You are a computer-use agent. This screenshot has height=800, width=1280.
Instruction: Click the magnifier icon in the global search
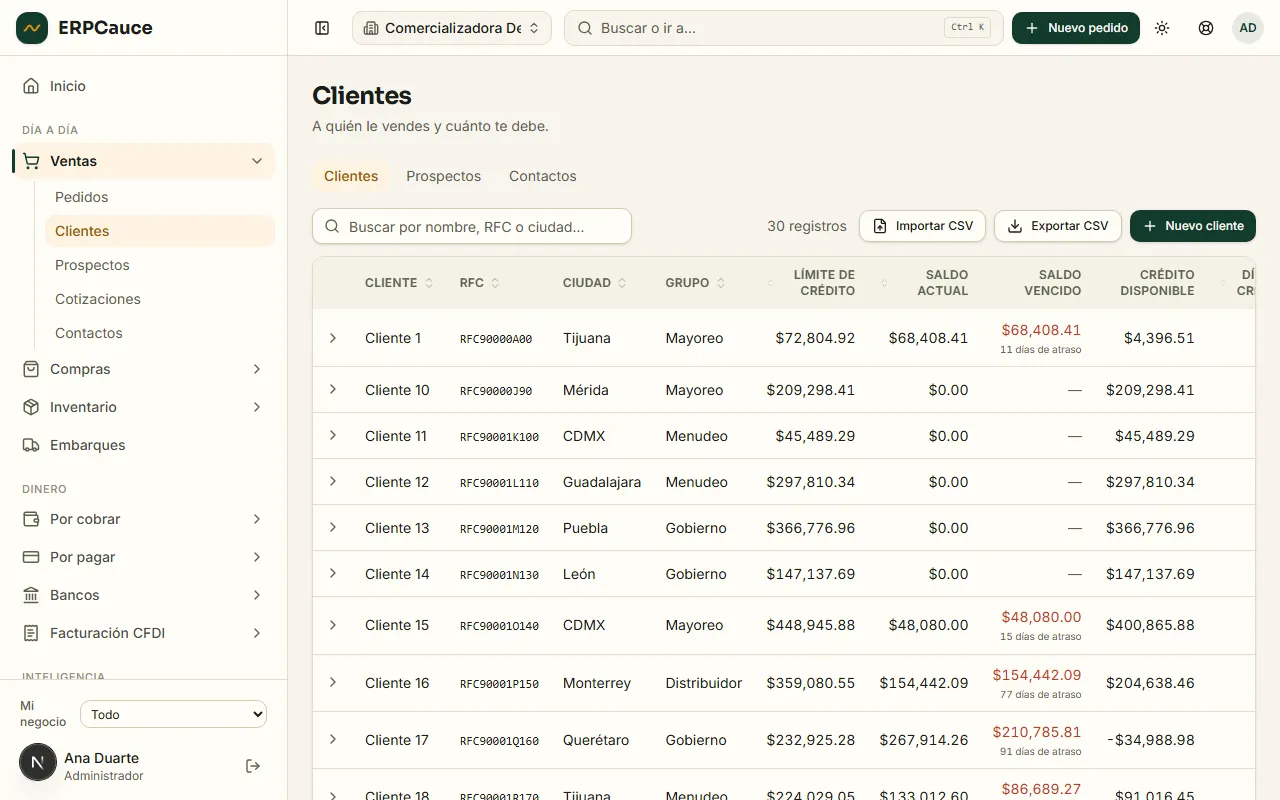click(x=585, y=28)
